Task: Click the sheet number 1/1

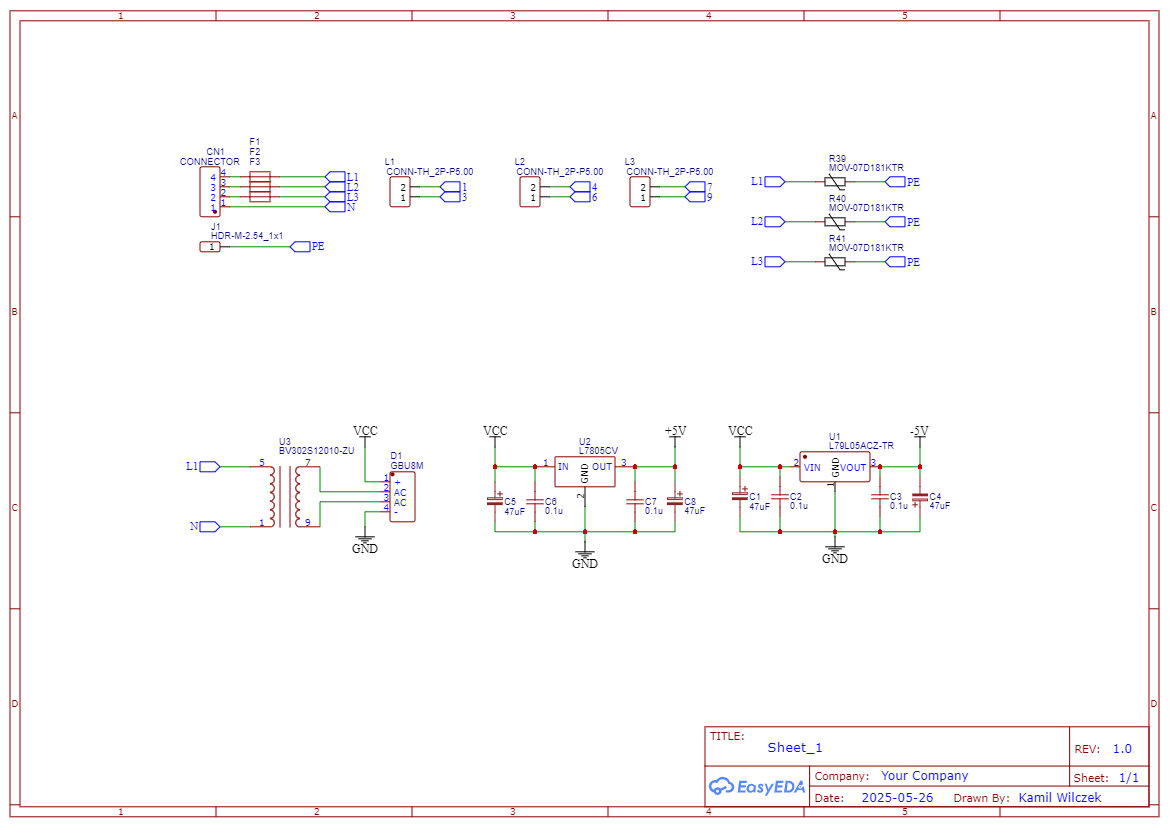Action: click(1129, 778)
